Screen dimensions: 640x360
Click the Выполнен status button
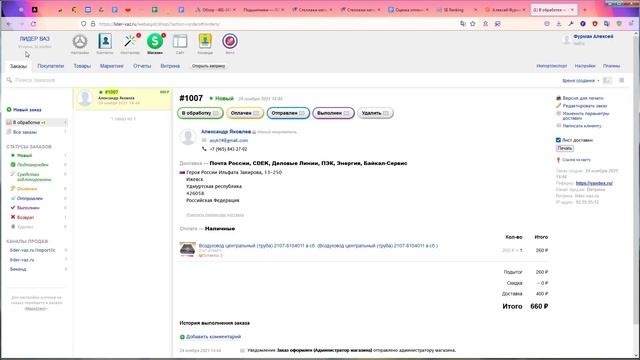pos(333,113)
